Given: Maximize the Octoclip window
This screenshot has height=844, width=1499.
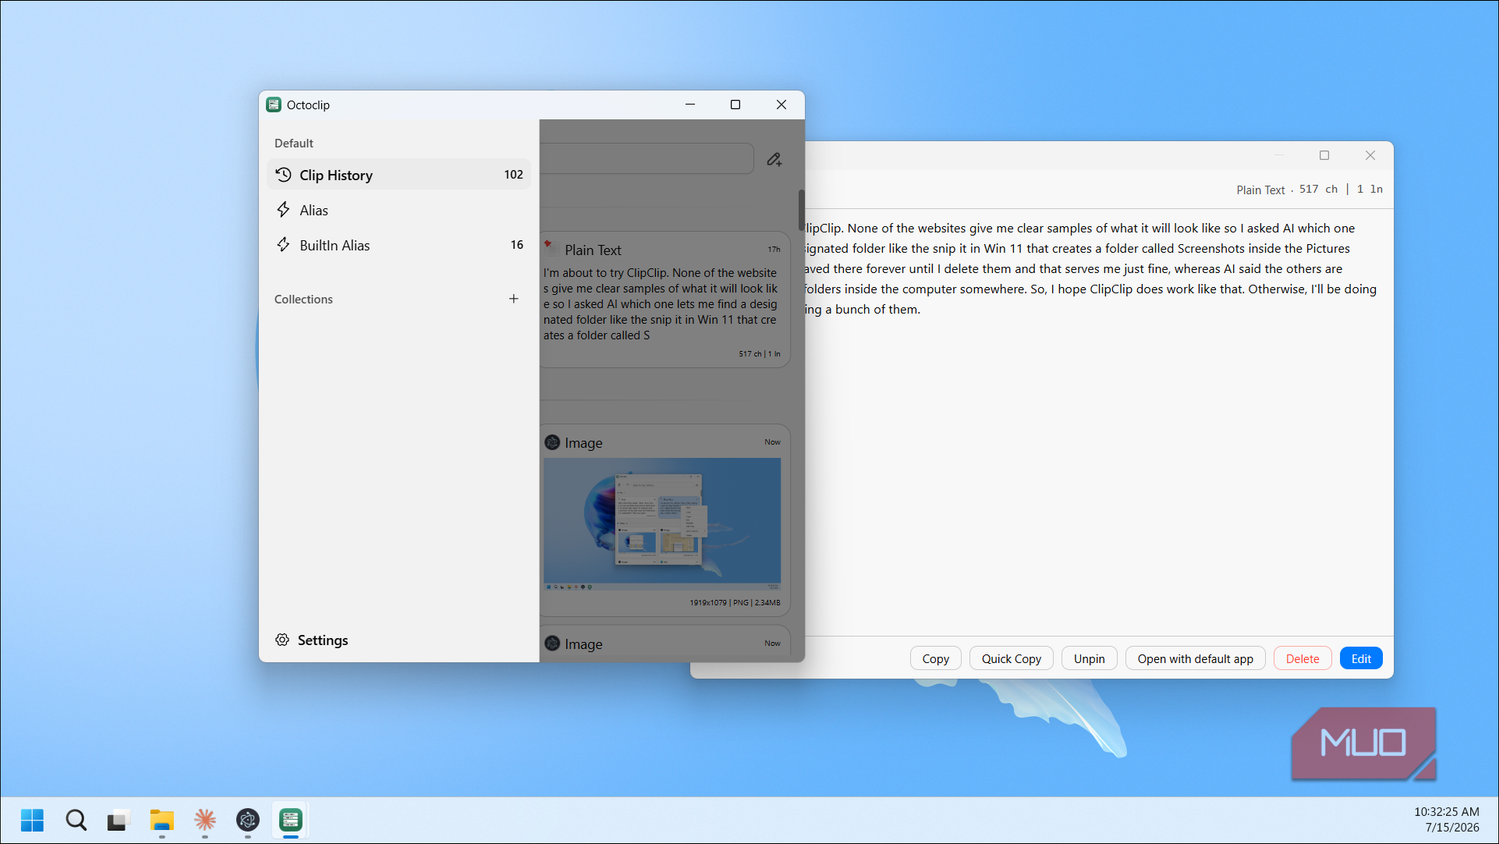Looking at the screenshot, I should (x=735, y=104).
